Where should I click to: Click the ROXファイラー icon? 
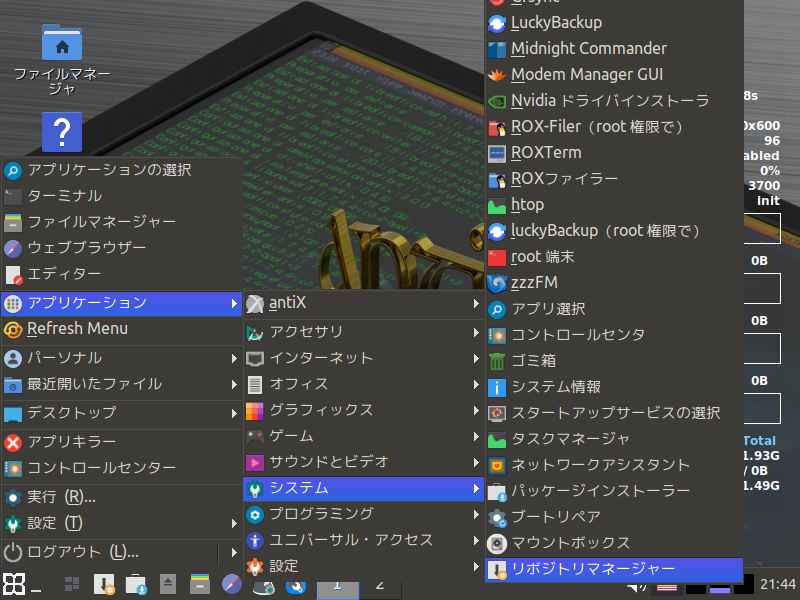point(496,180)
